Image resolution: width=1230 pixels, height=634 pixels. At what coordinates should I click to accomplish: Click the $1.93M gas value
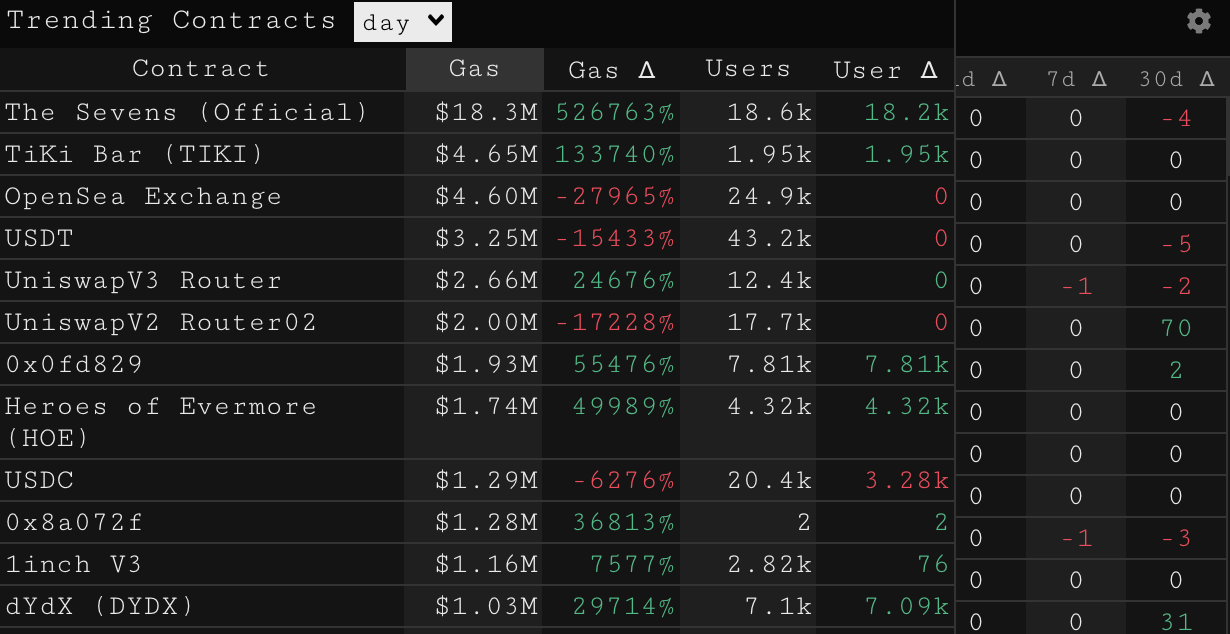click(487, 364)
